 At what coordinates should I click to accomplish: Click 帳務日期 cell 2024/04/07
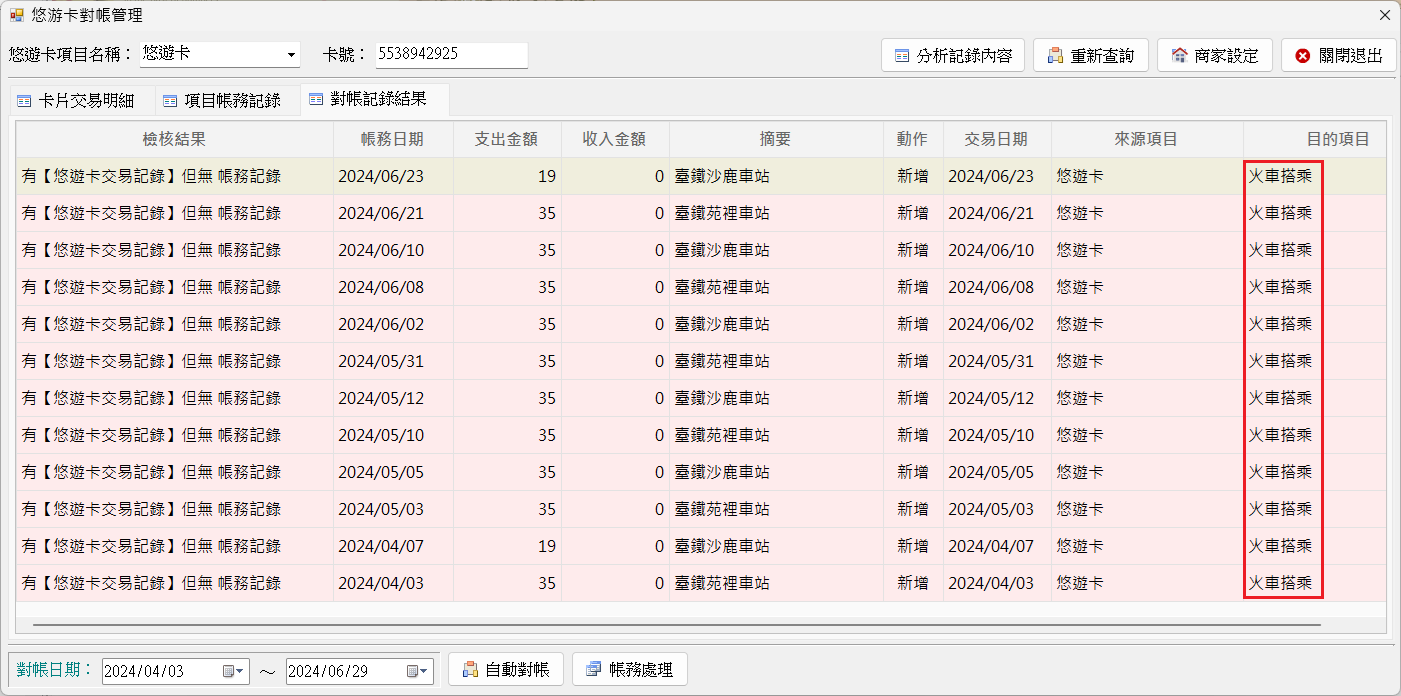[x=393, y=546]
